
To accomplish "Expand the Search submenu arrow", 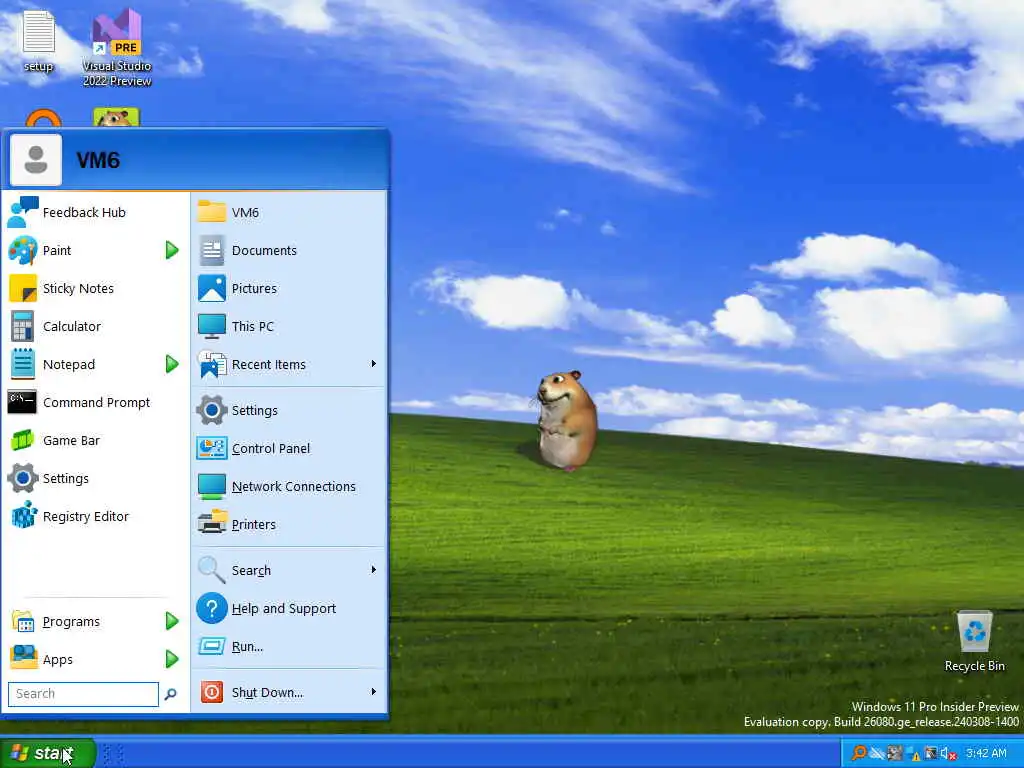I will (x=374, y=570).
